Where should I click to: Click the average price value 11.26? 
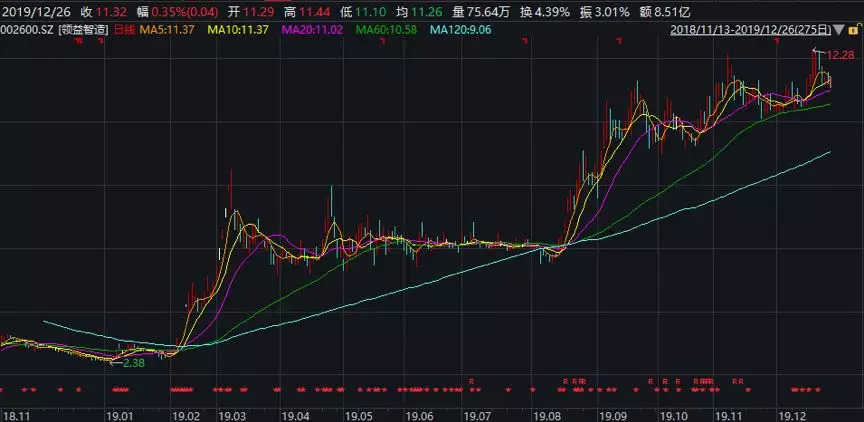(426, 11)
